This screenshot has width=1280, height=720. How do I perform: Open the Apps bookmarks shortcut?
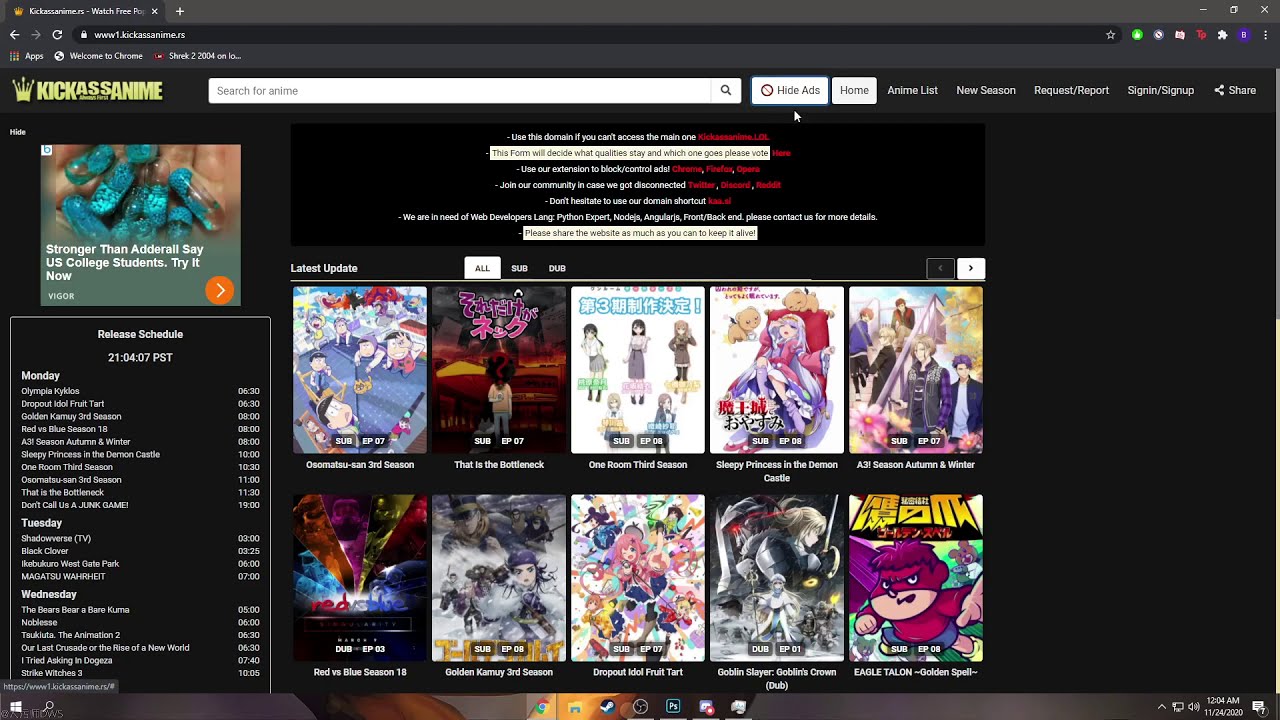click(x=28, y=56)
